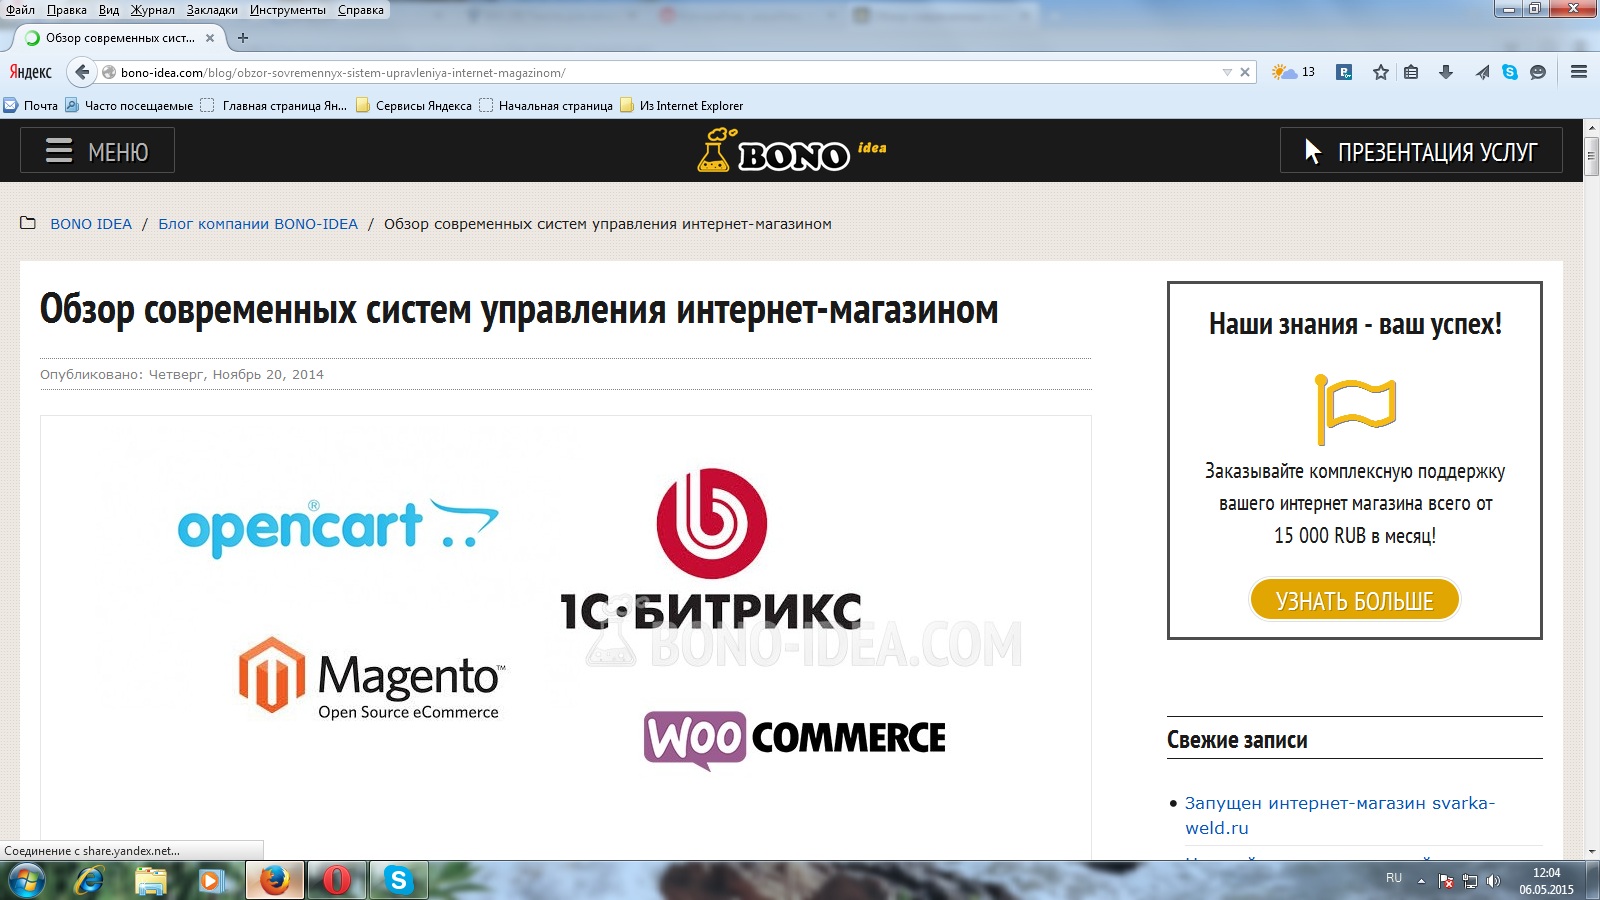The image size is (1600, 900).
Task: Show bookmarks list icon
Action: 1411,72
